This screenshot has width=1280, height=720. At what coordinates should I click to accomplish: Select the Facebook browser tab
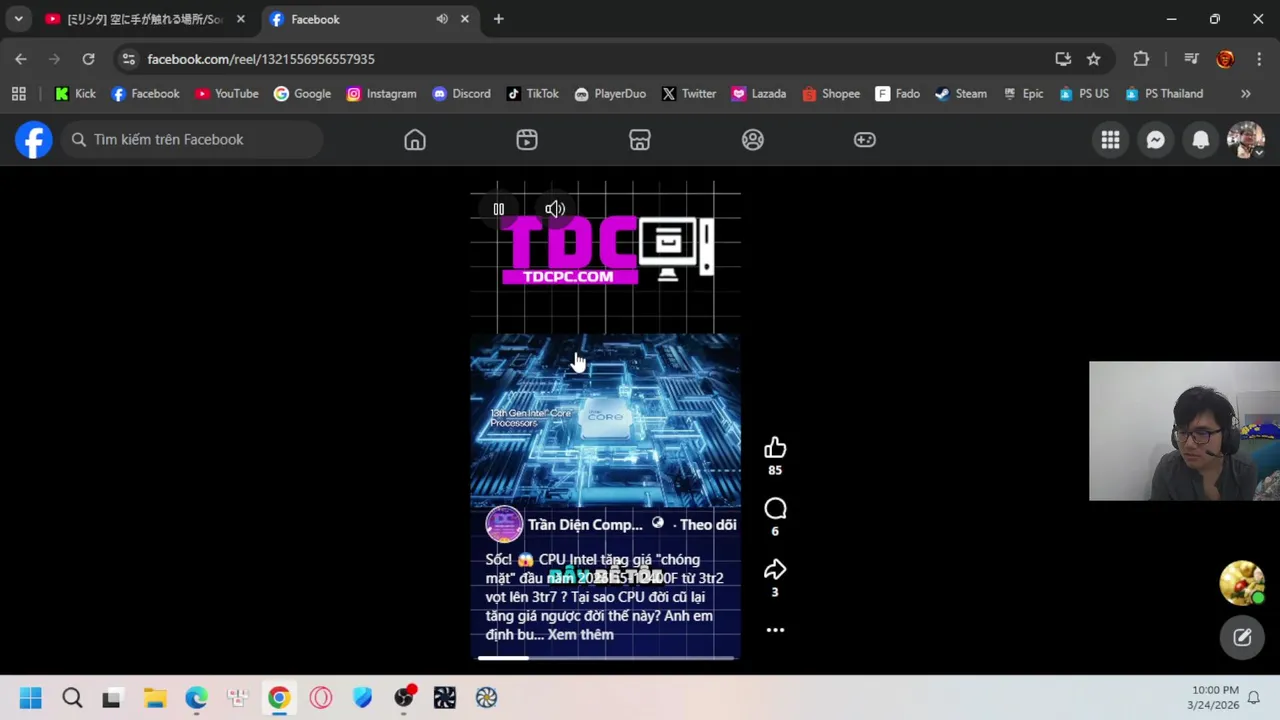(x=370, y=19)
